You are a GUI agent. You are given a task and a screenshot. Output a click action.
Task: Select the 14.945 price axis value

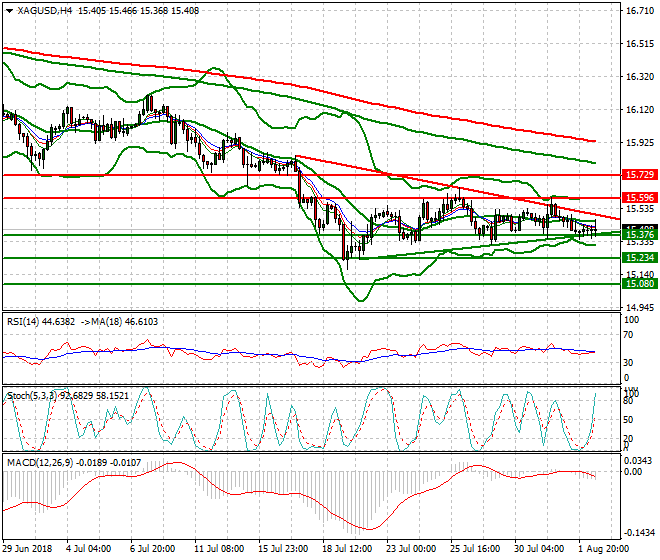pos(640,307)
